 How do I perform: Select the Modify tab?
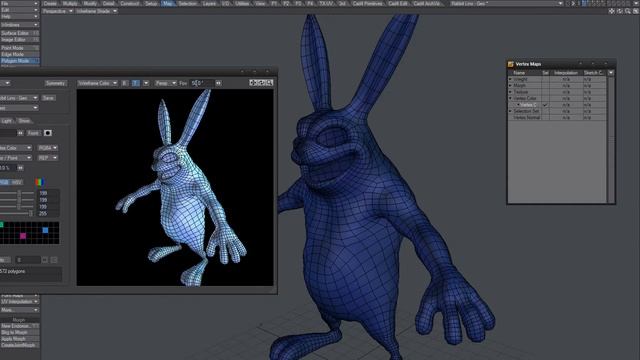click(90, 3)
